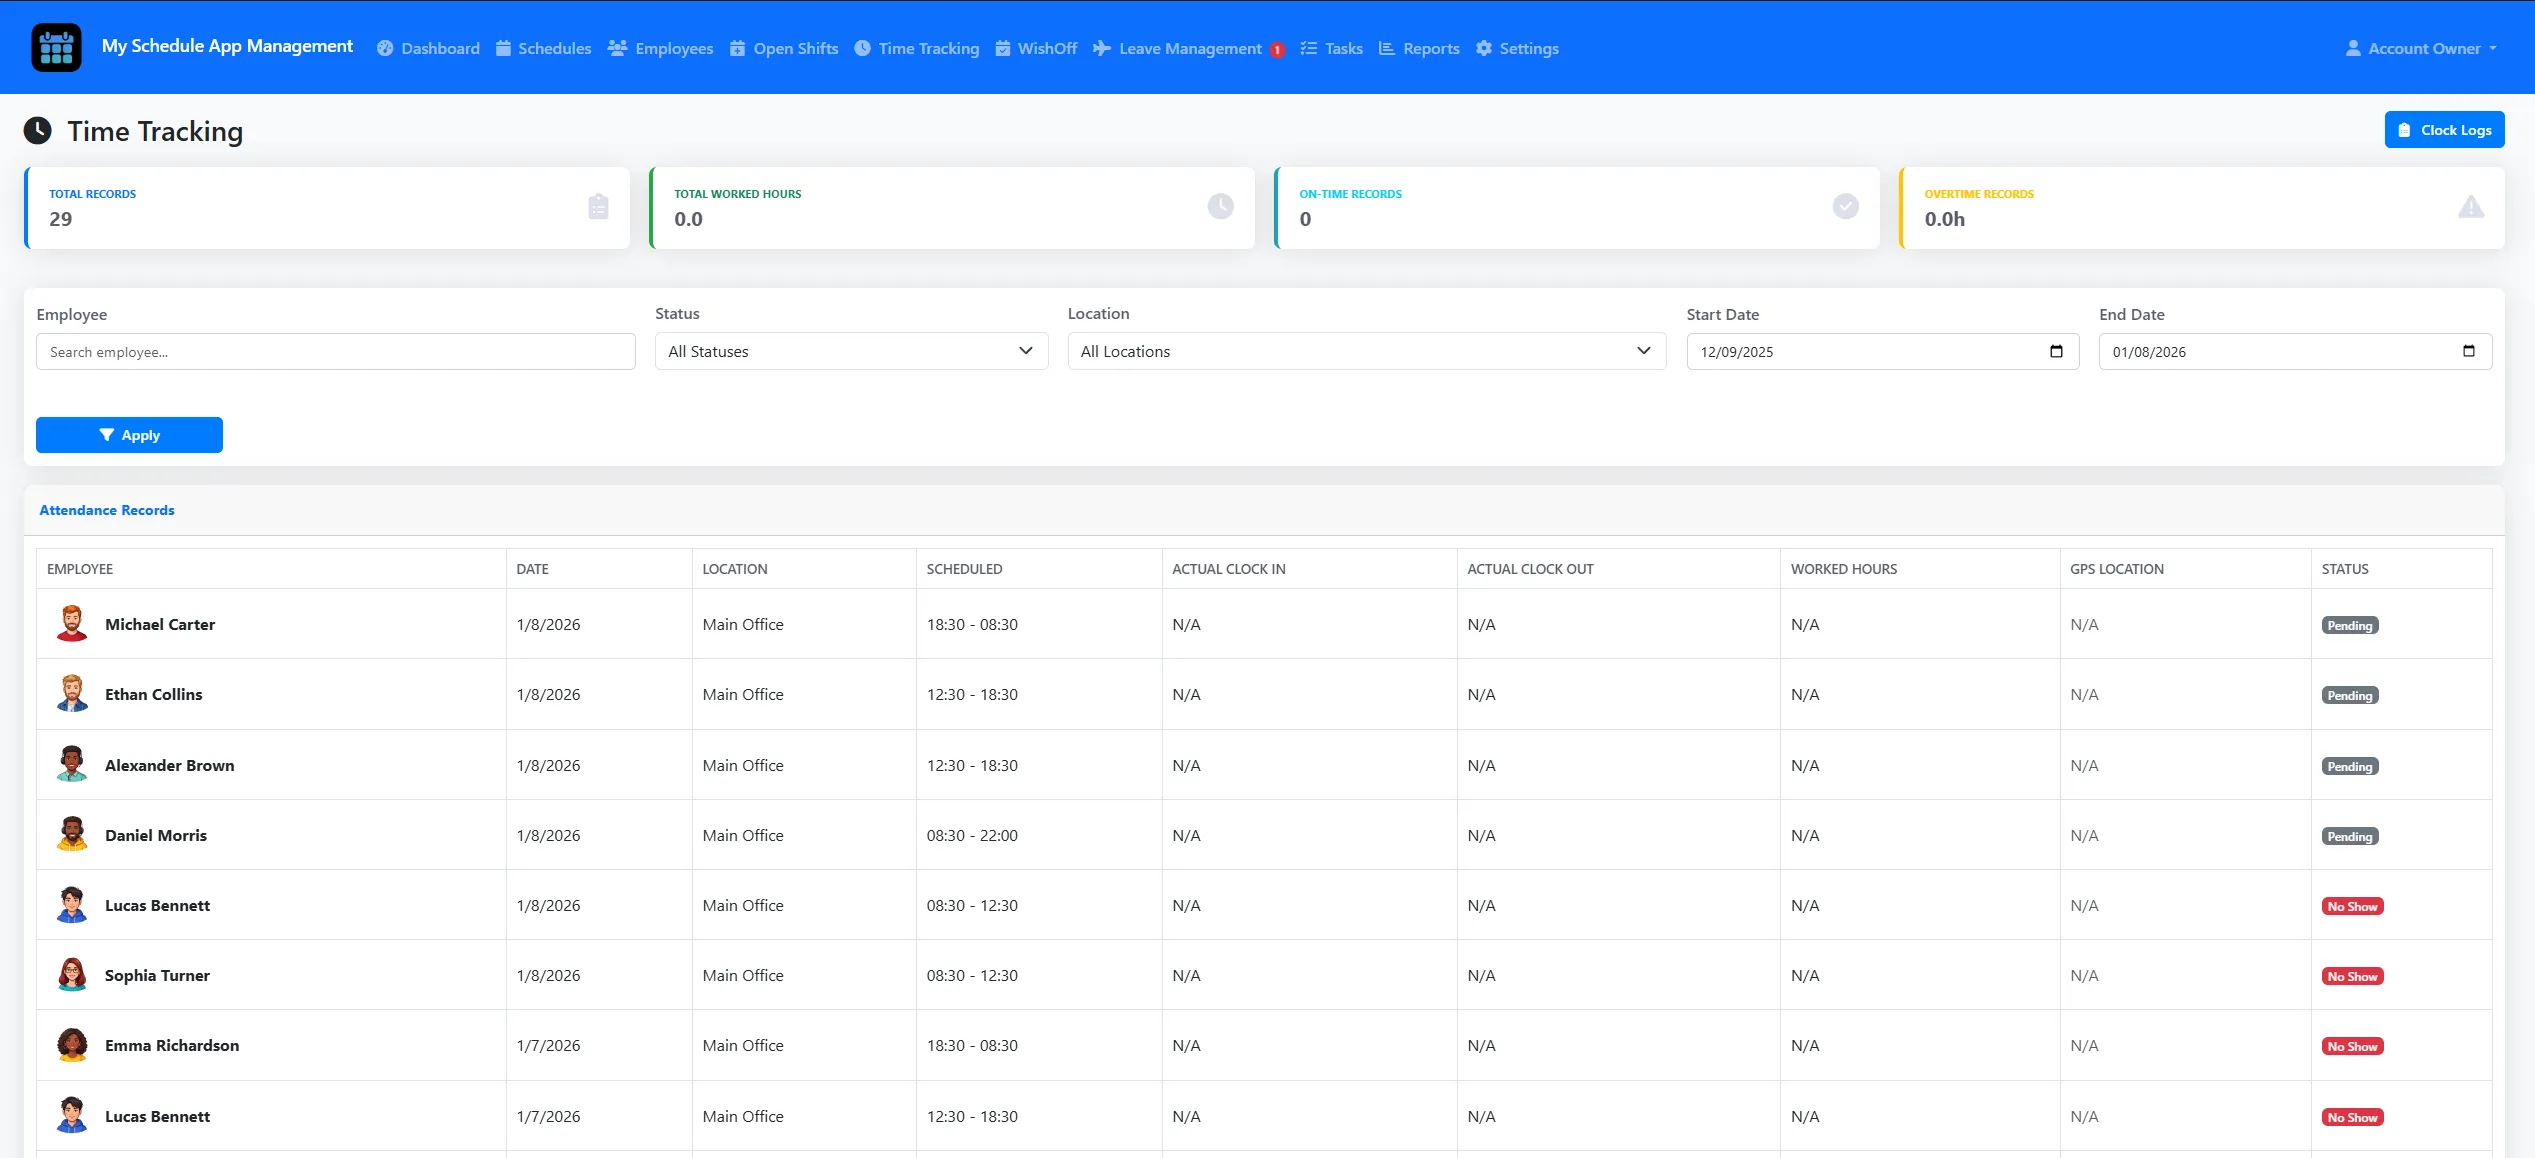Open Open Shifts via its briefcase icon
2535x1158 pixels.
pyautogui.click(x=737, y=48)
